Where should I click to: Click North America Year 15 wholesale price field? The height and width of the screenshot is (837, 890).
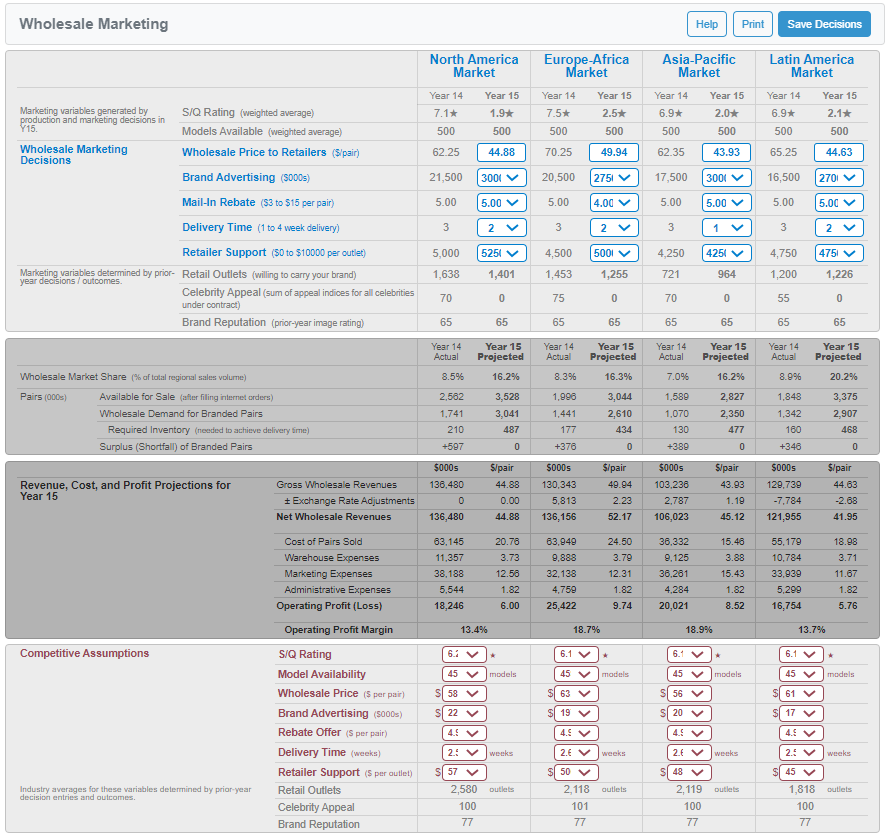click(x=502, y=152)
